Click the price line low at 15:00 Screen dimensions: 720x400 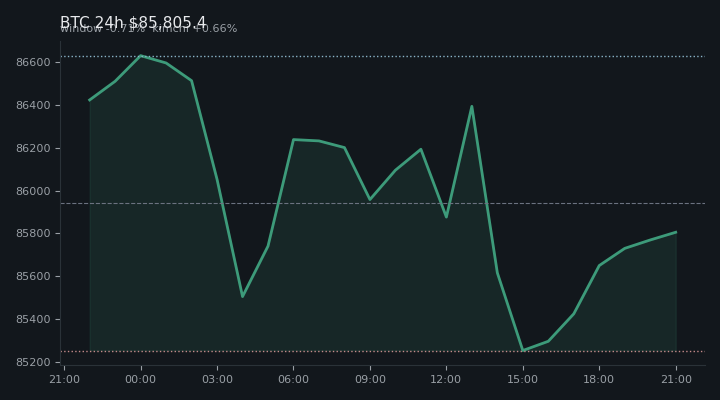pyautogui.click(x=523, y=350)
